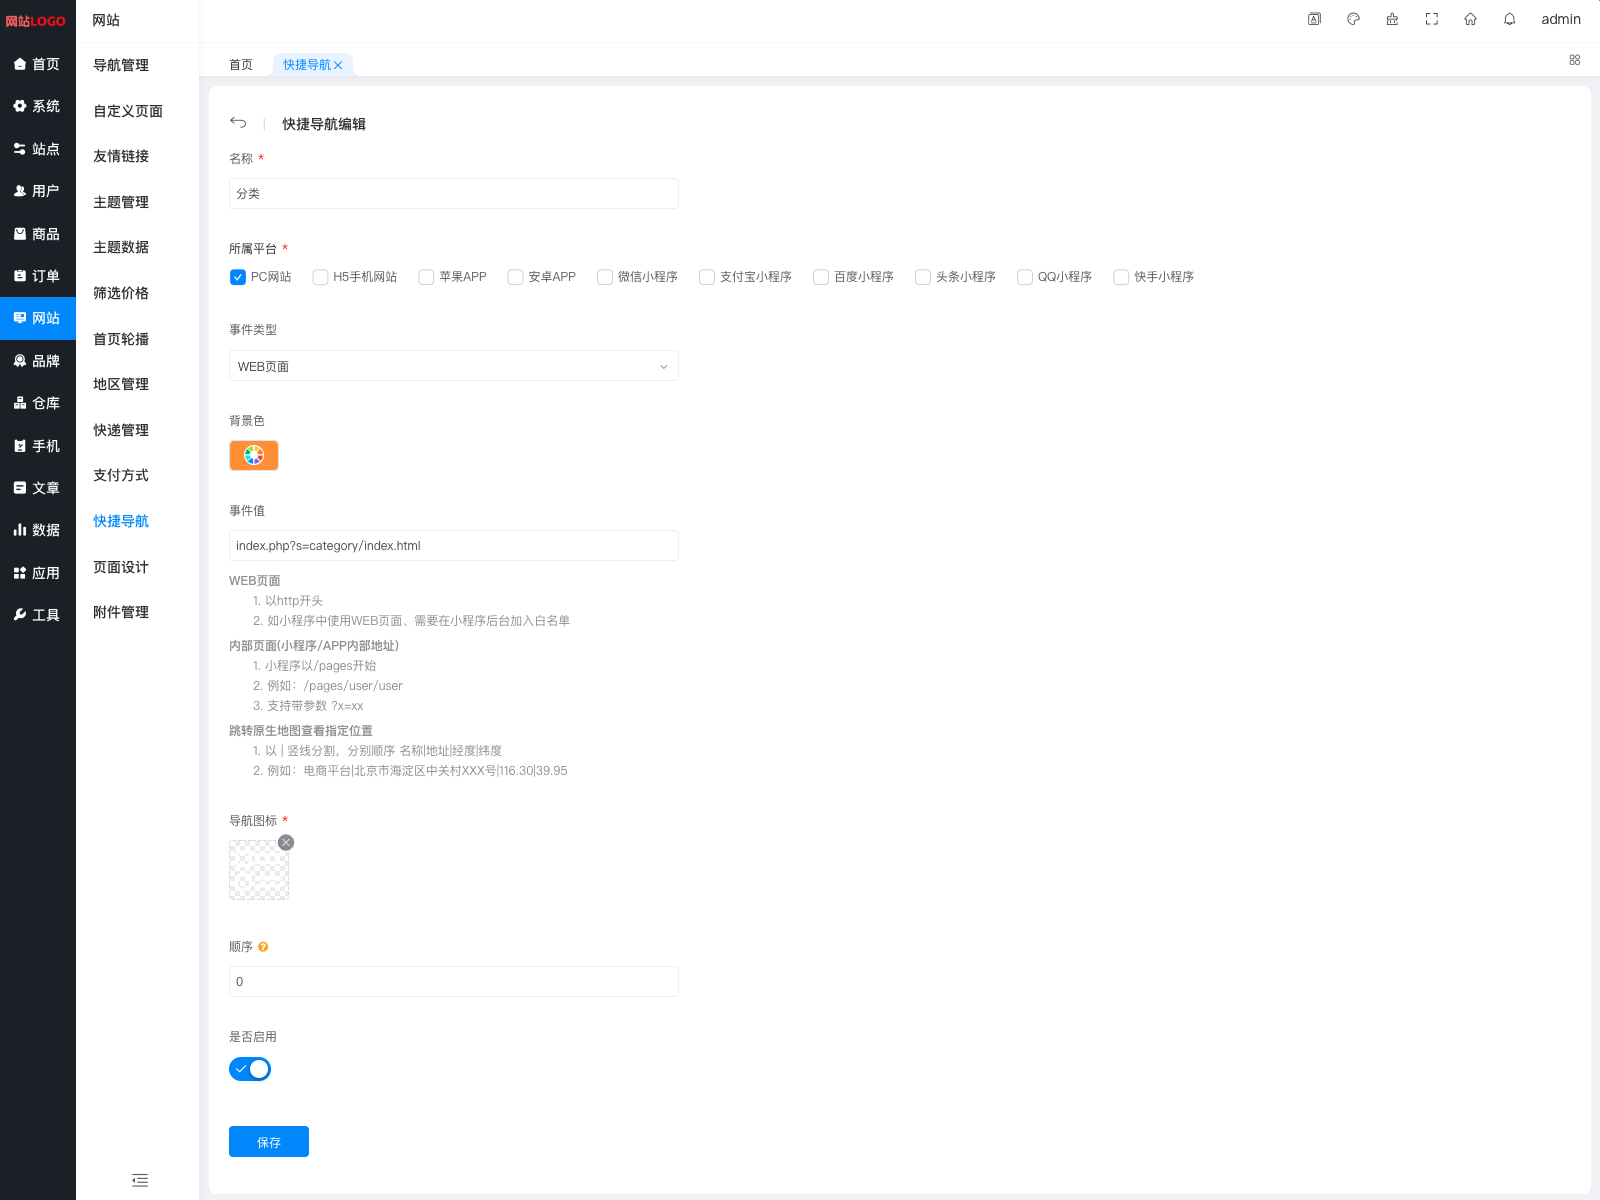Screen dimensions: 1600x1200
Task: Open the admin user menu
Action: click(1560, 19)
